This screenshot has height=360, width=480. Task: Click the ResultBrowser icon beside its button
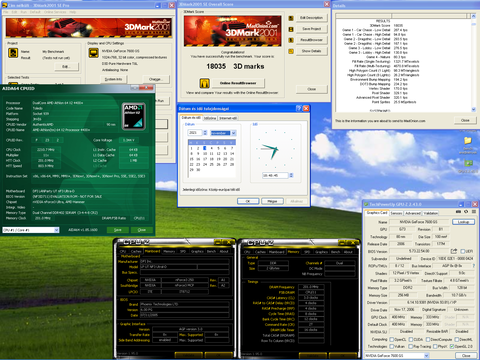(x=291, y=40)
